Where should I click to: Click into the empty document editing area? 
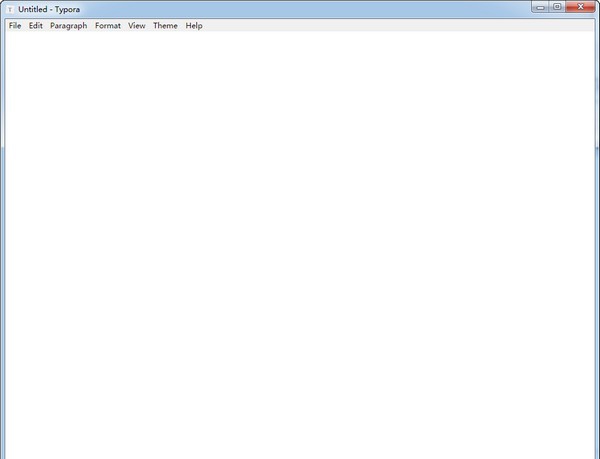(x=300, y=245)
